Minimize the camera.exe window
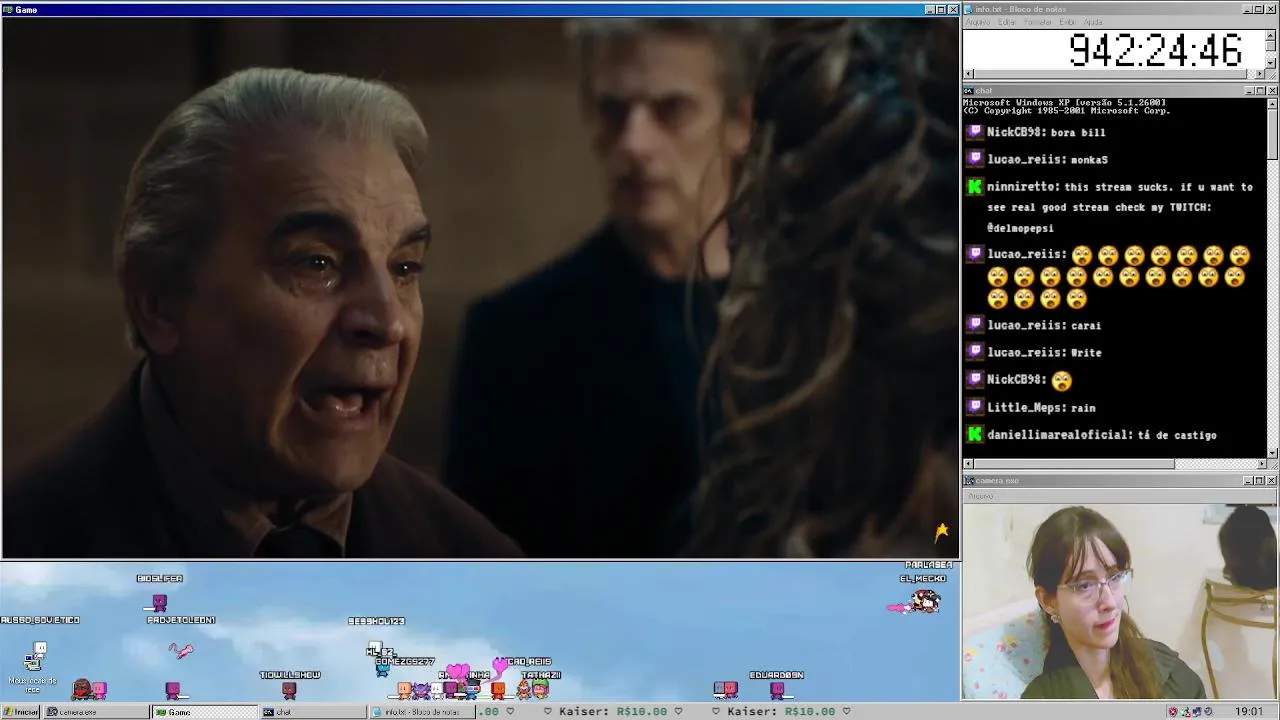This screenshot has height=720, width=1280. 1249,481
